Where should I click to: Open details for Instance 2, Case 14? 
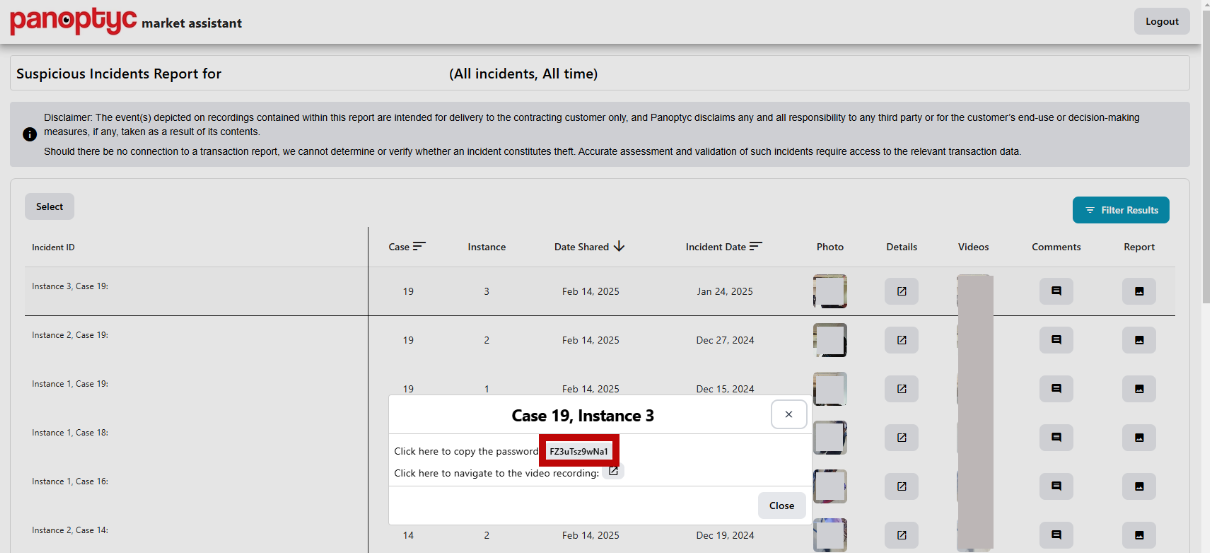click(901, 535)
